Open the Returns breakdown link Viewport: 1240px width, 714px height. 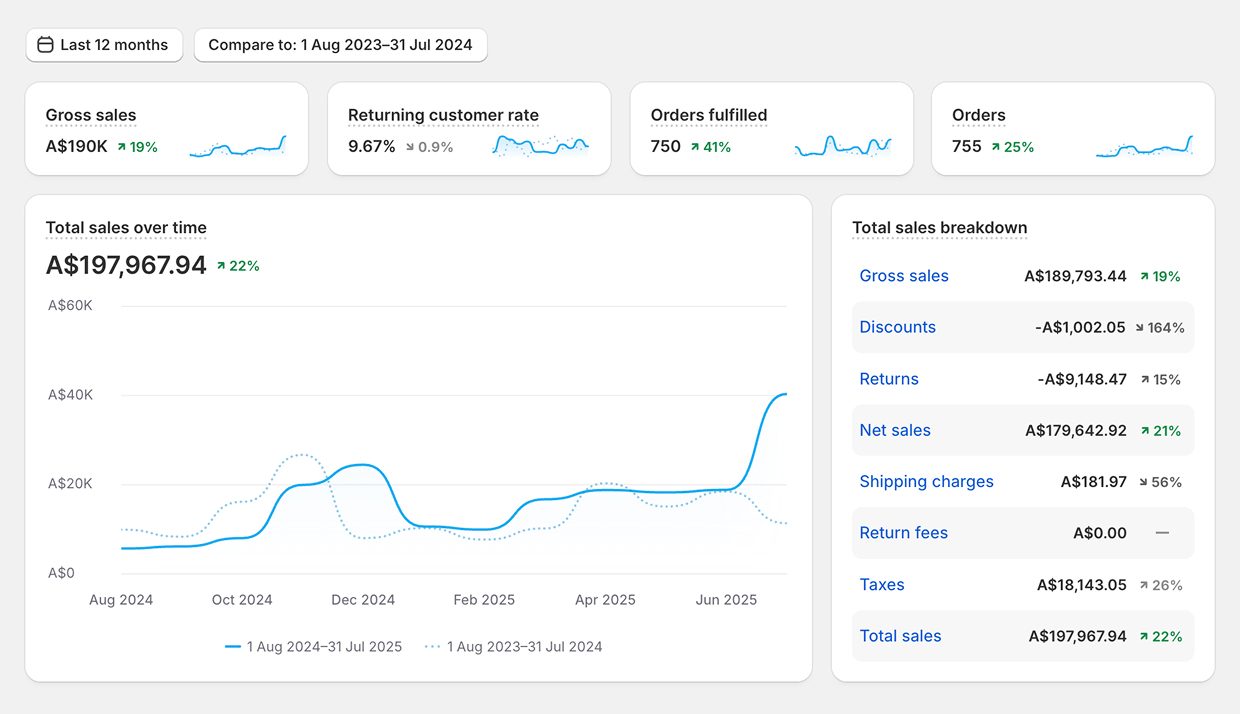[889, 379]
